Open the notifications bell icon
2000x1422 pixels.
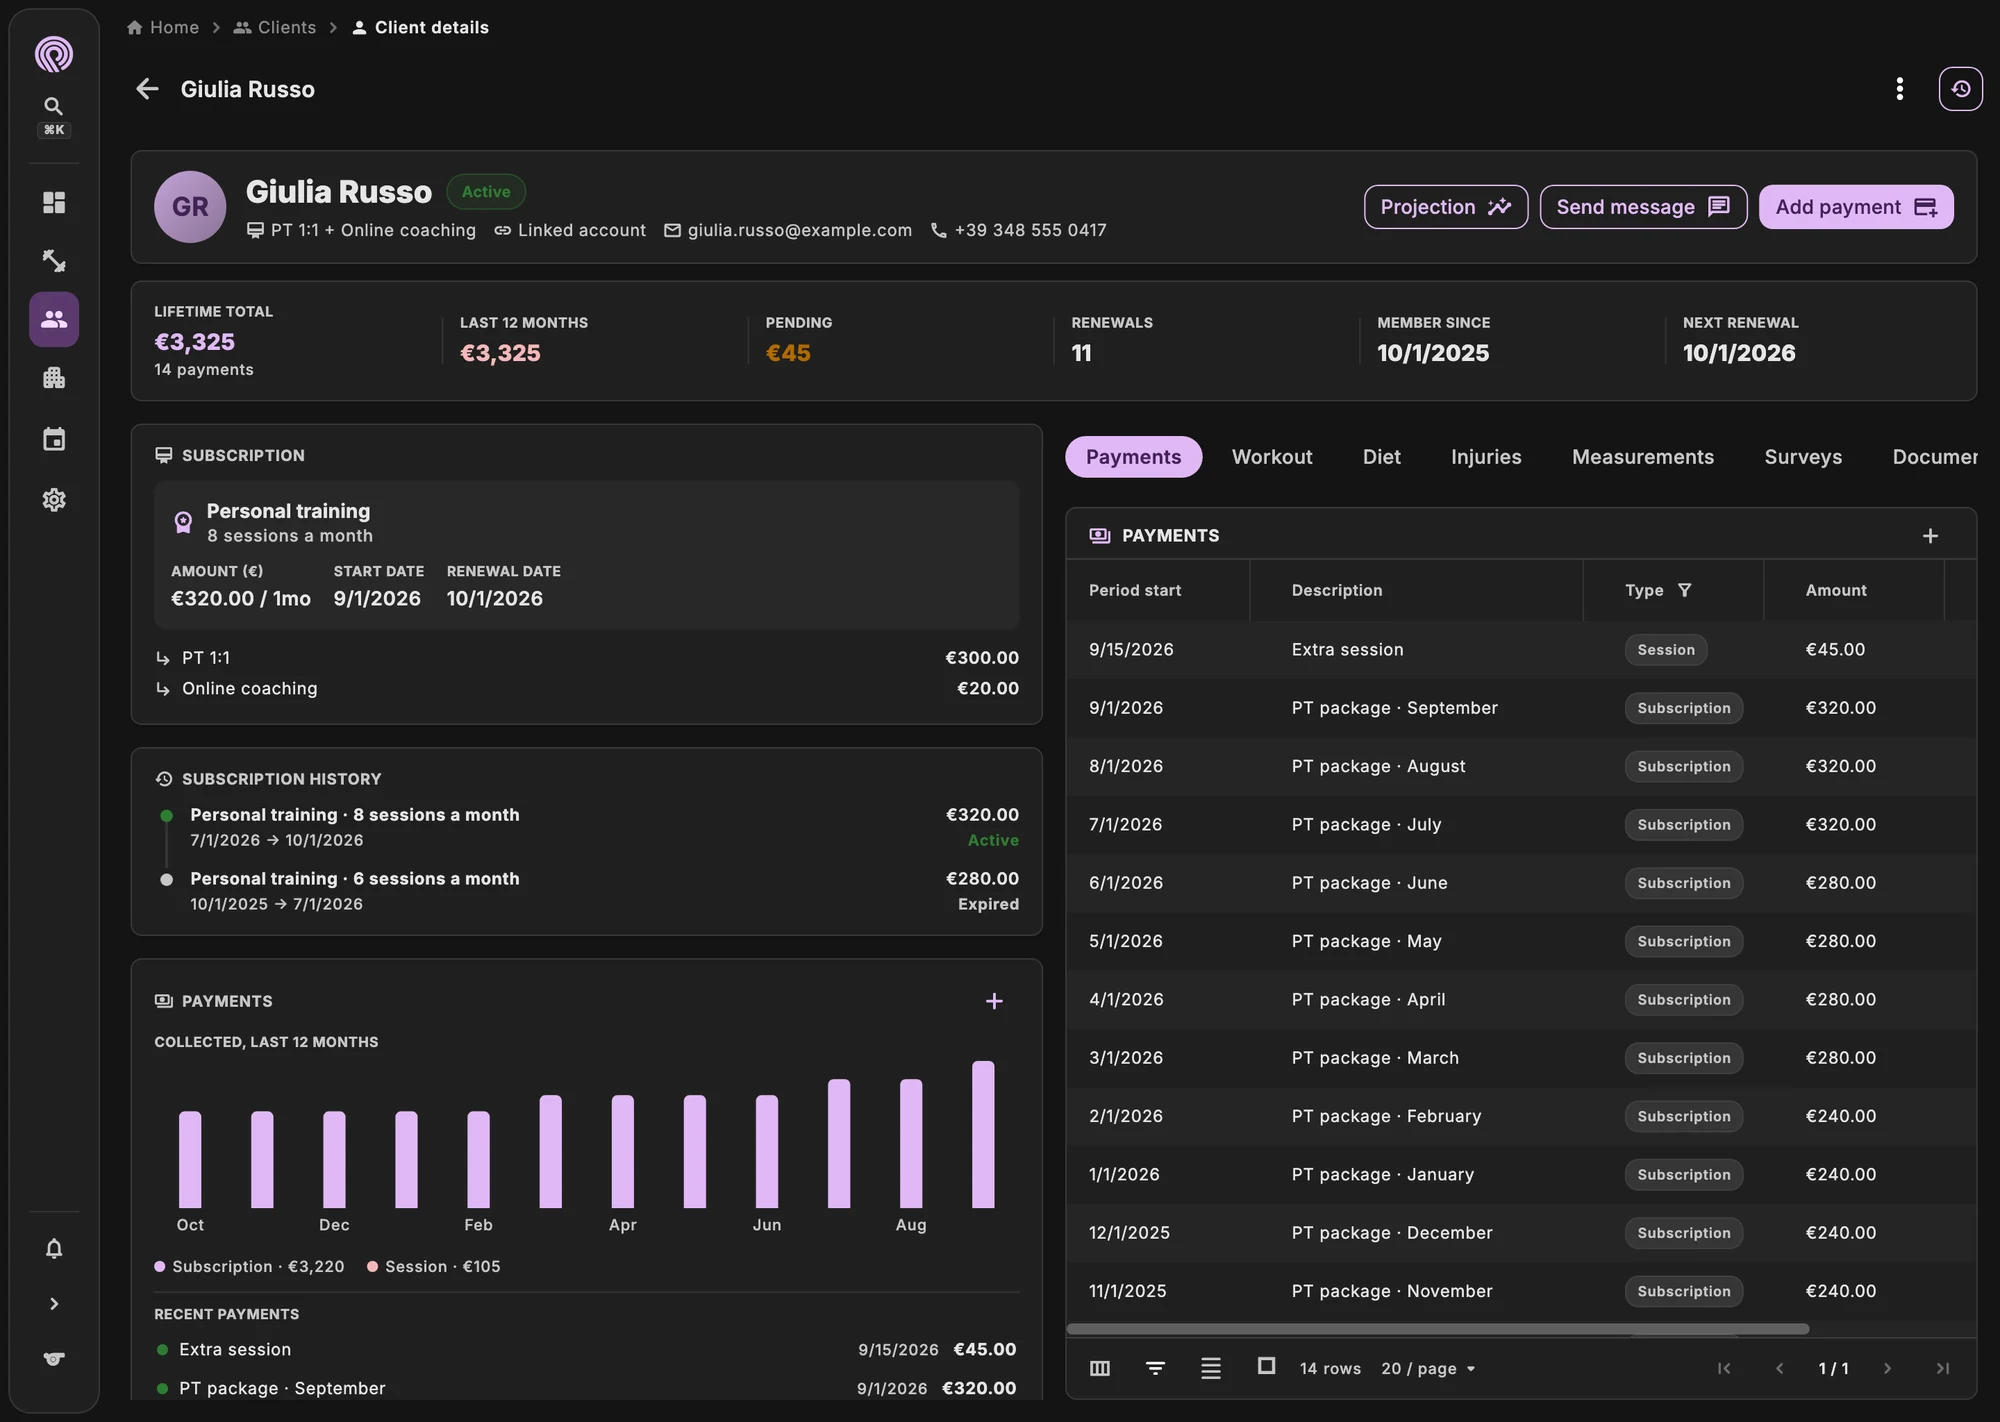(x=54, y=1249)
